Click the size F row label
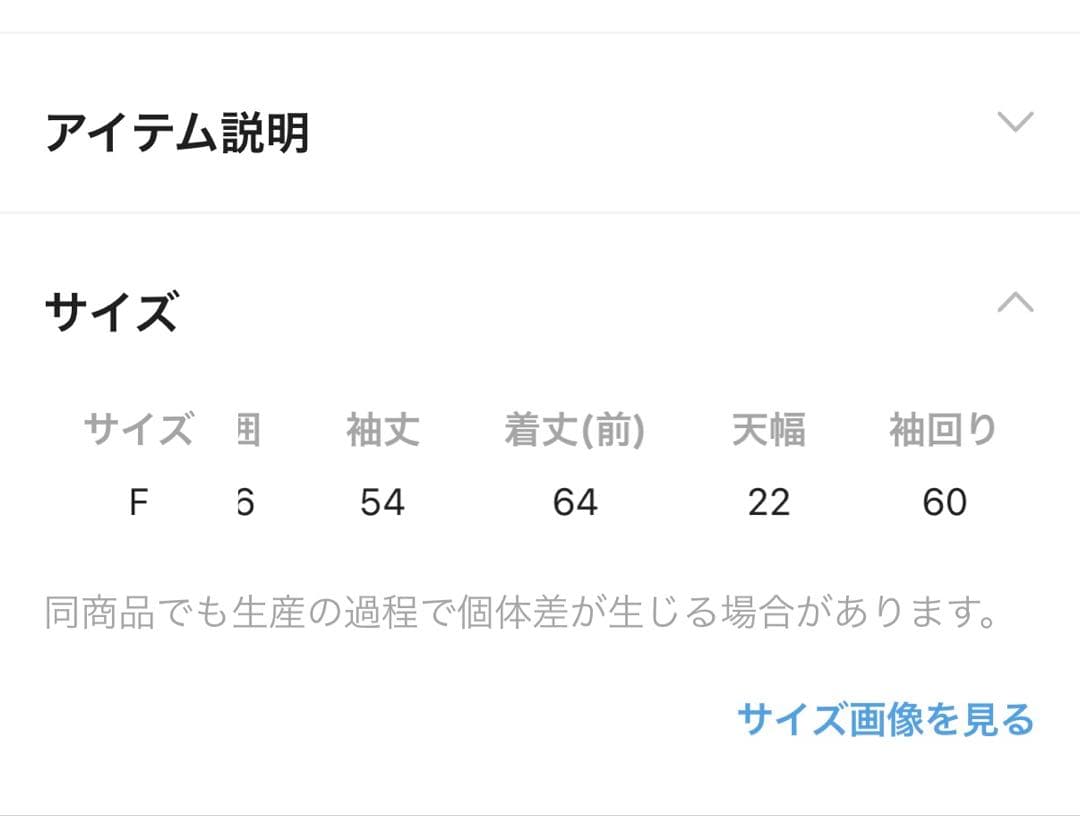Image resolution: width=1080 pixels, height=816 pixels. pyautogui.click(x=138, y=502)
